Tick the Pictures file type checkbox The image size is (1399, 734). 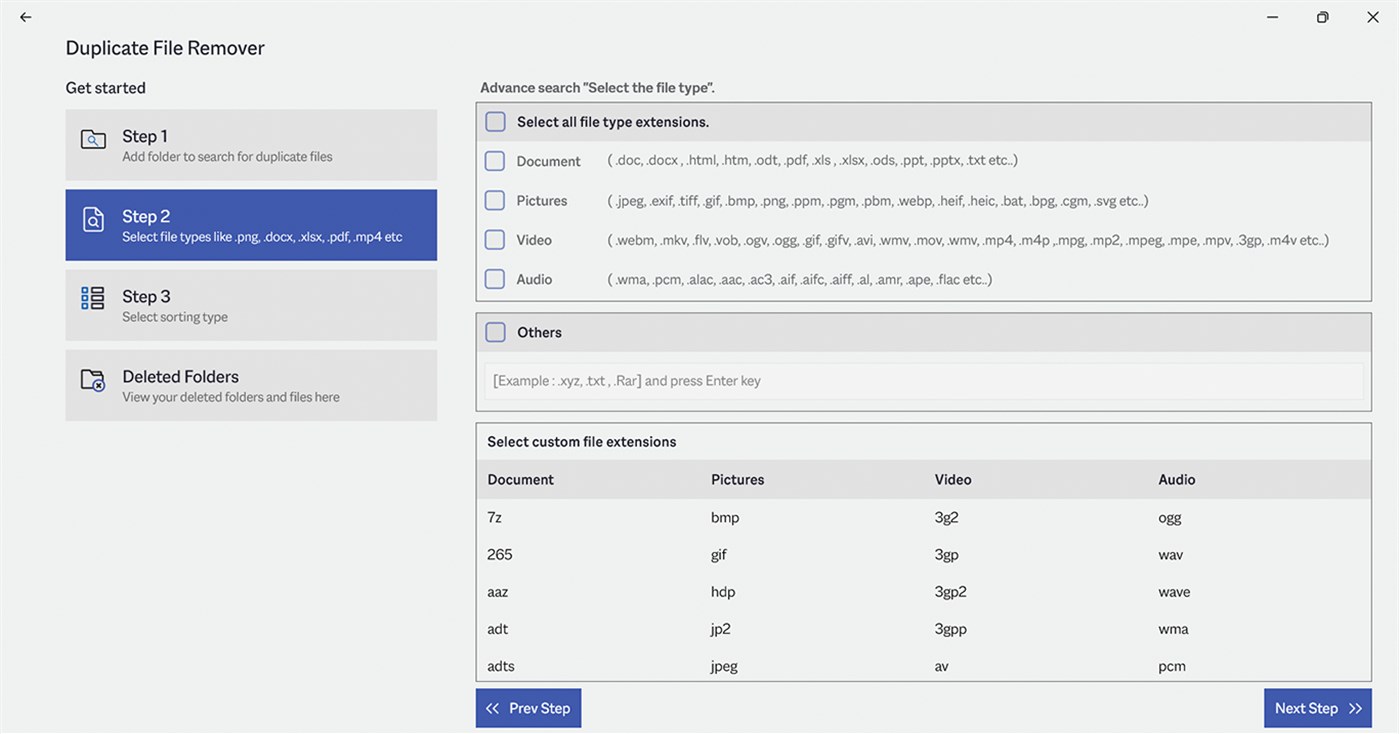(x=495, y=201)
